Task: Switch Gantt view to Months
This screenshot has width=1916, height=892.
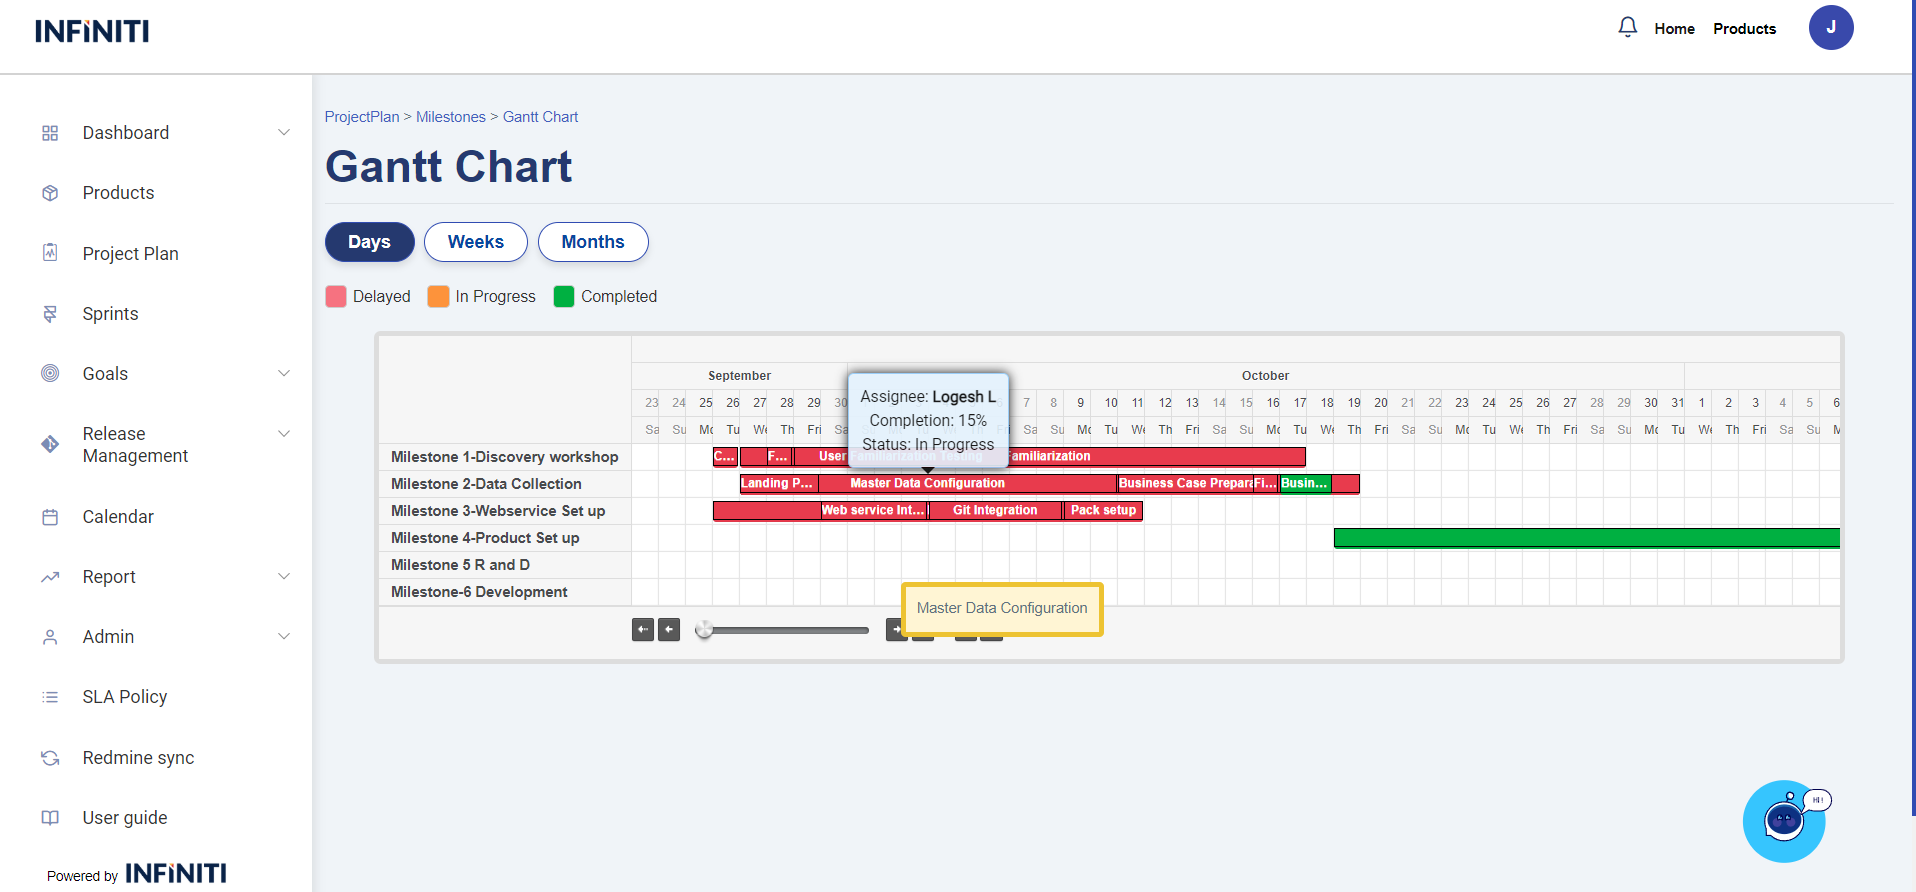Action: [x=593, y=242]
